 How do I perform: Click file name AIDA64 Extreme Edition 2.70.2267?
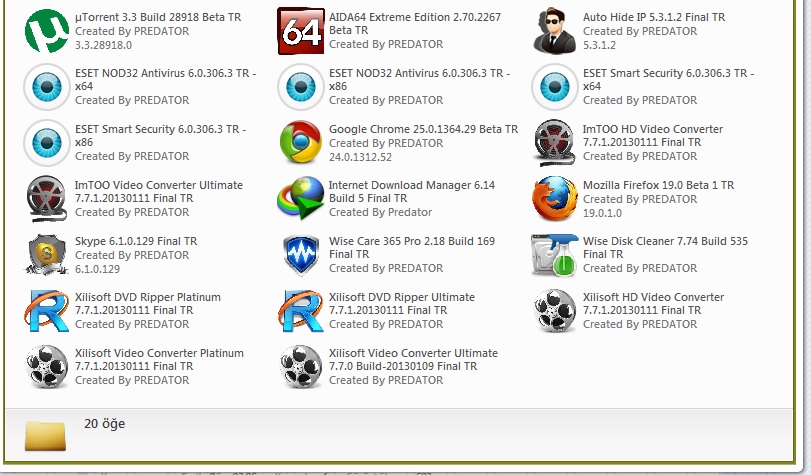tap(415, 17)
